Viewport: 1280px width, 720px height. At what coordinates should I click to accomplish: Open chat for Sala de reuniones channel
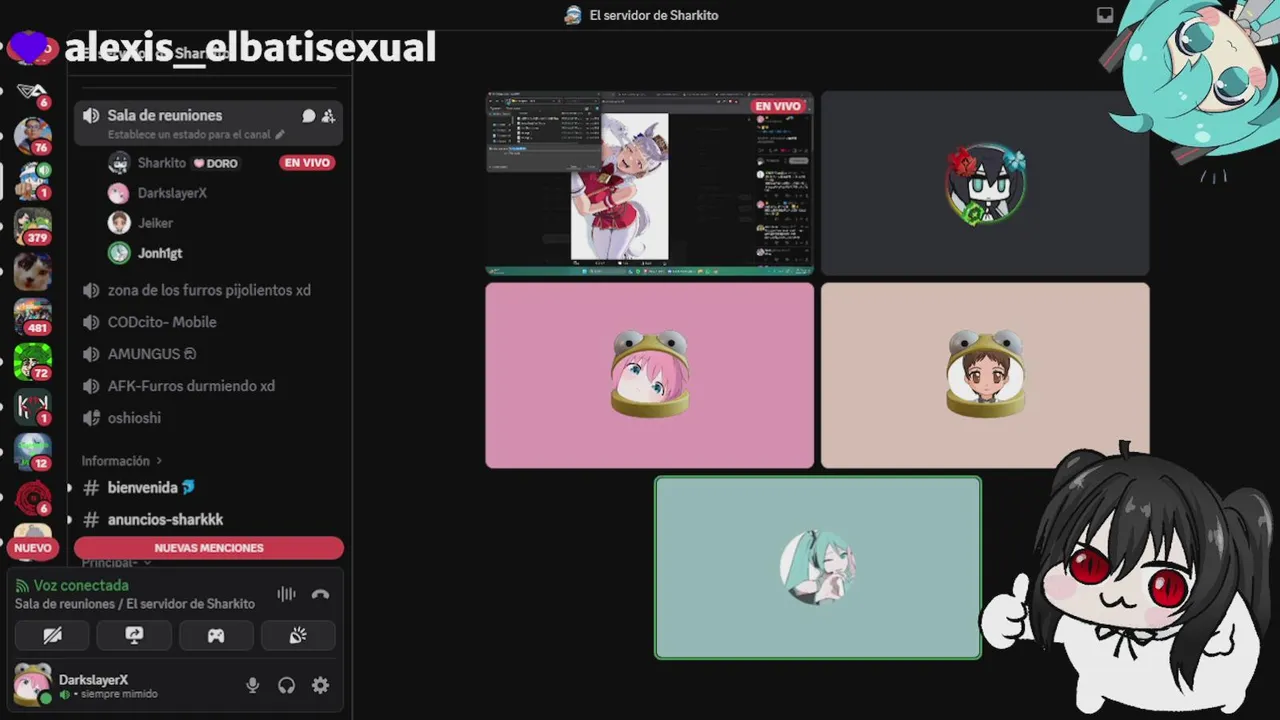coord(309,116)
